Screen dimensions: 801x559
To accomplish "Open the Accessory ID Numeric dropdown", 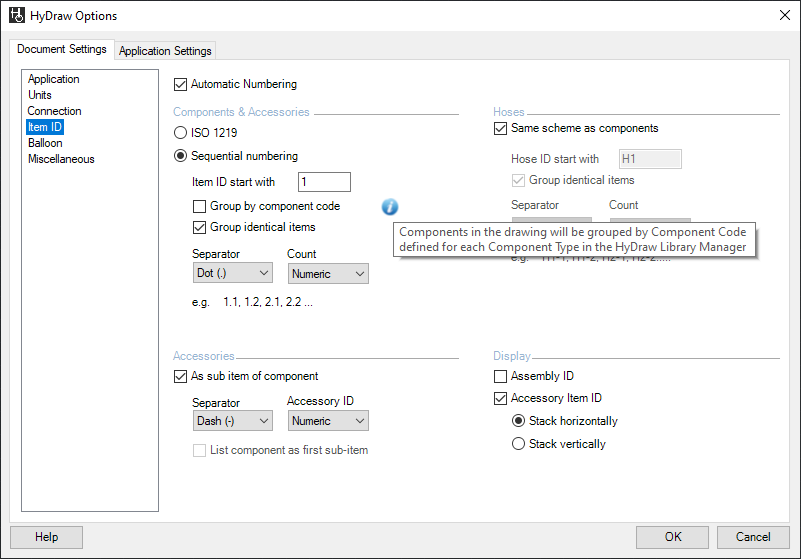I will coord(328,421).
